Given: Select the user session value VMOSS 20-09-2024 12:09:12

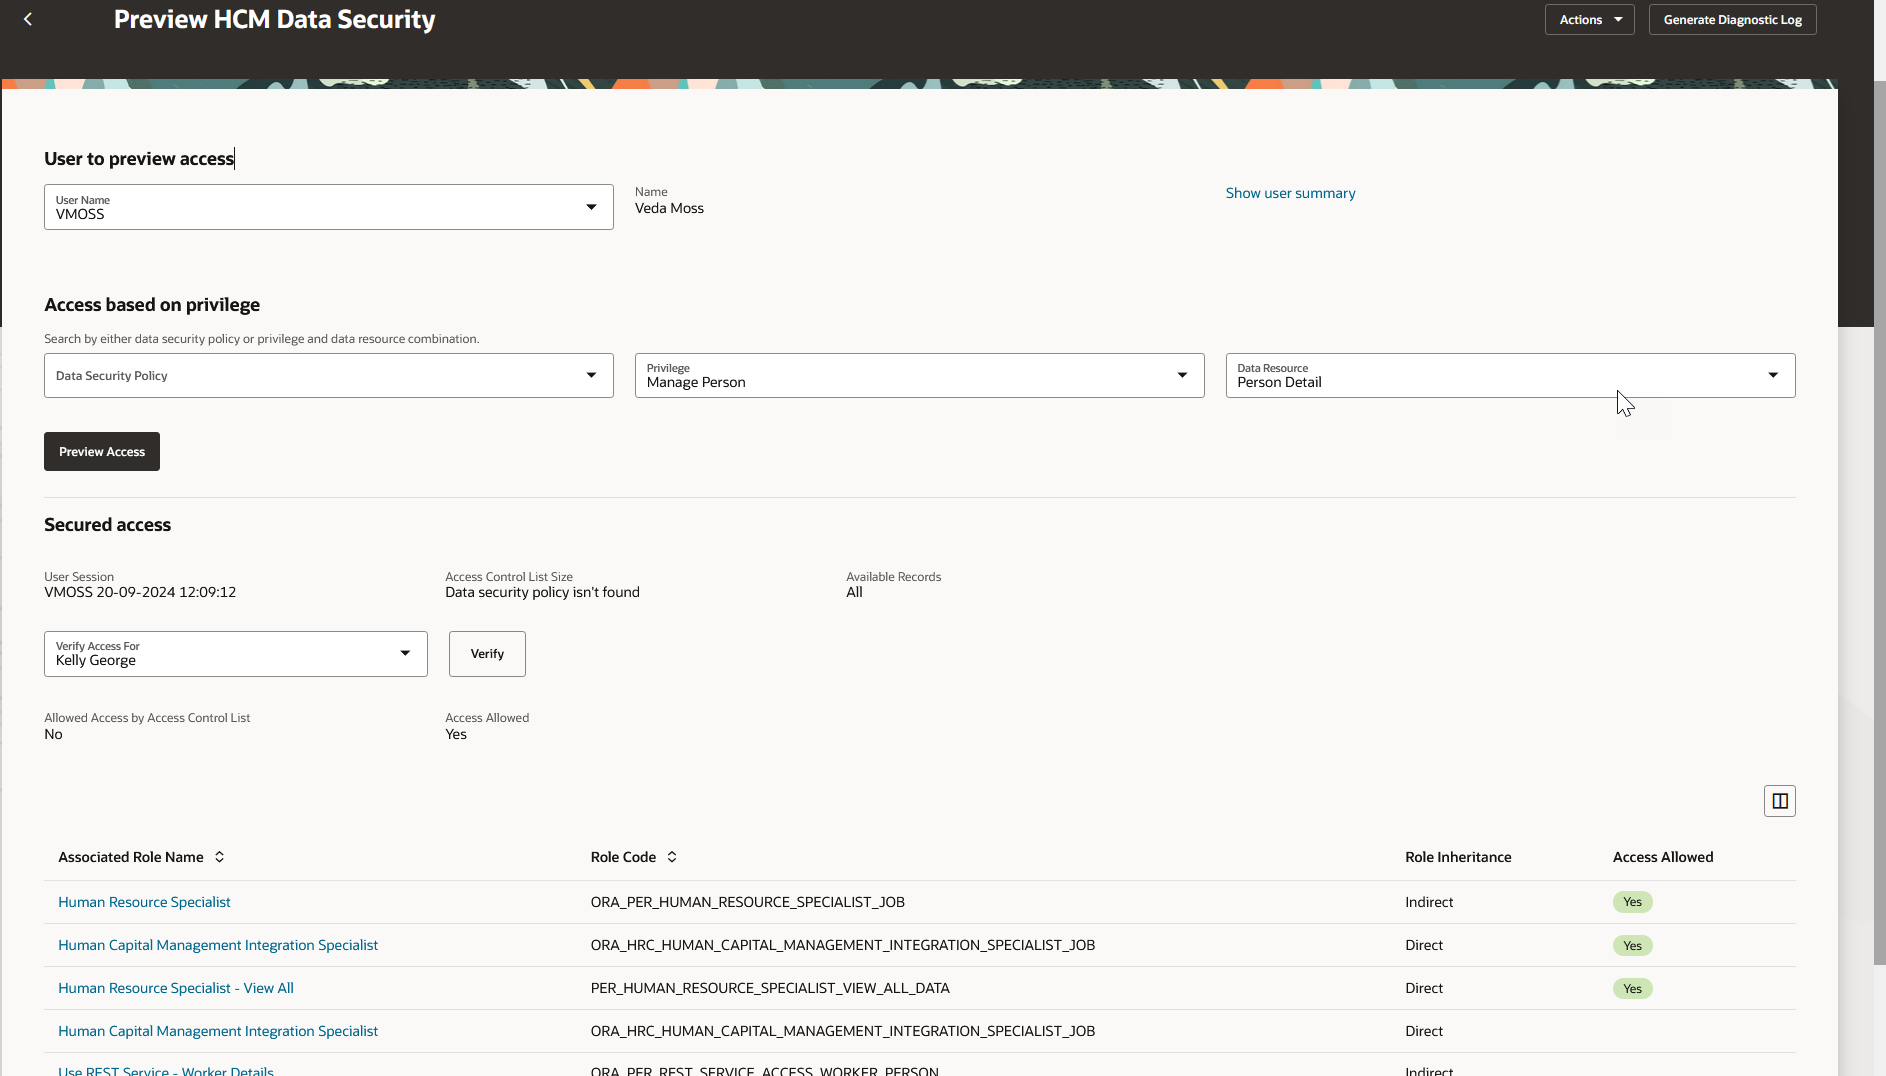Looking at the screenshot, I should point(140,592).
